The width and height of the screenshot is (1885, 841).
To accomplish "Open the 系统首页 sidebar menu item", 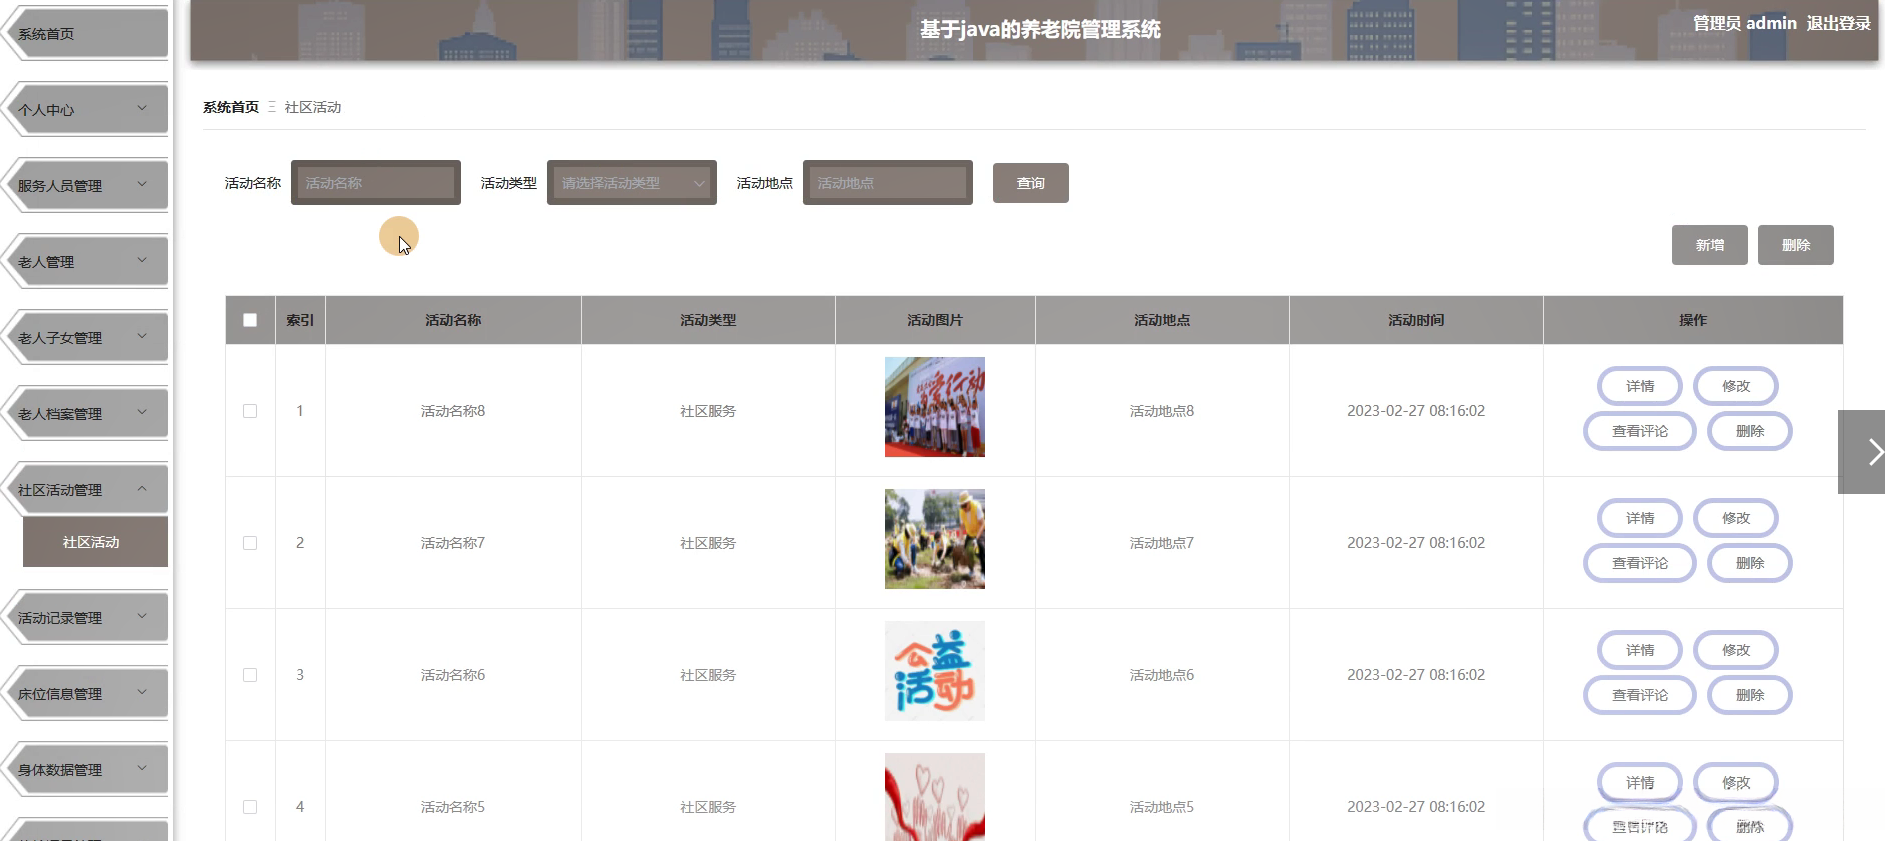I will [86, 34].
